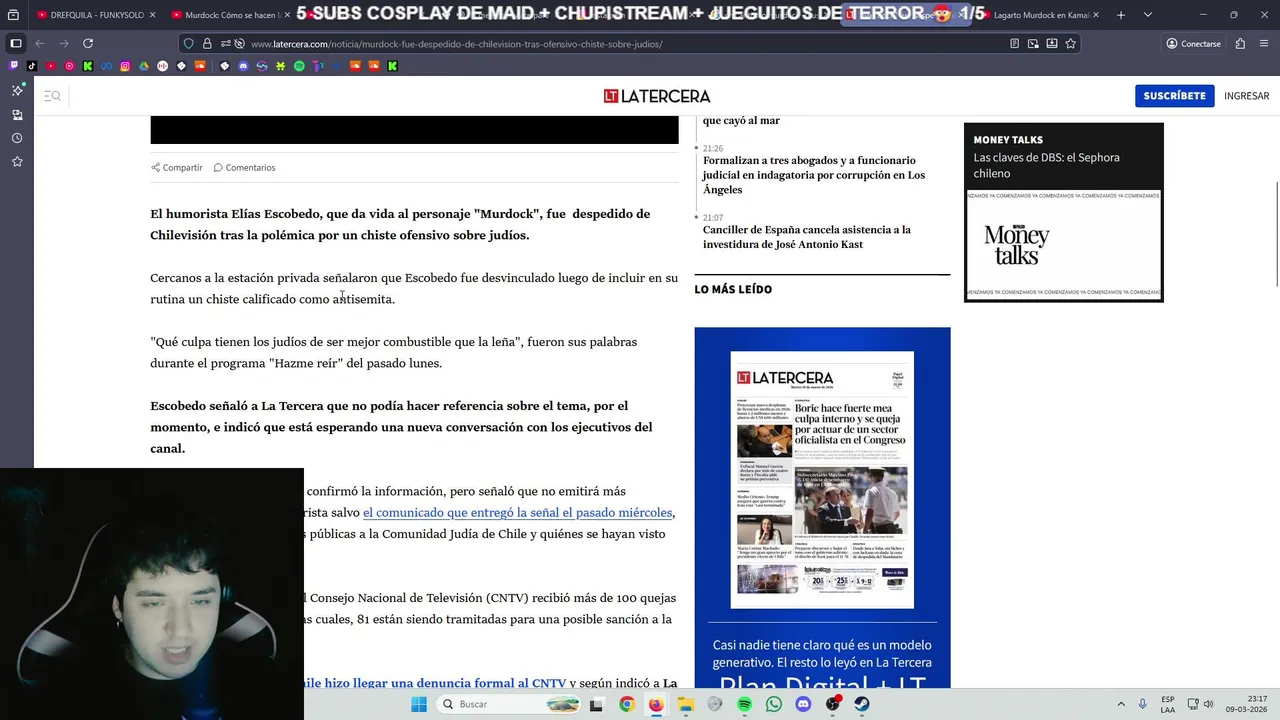
Task: Click the SUSCRÍBETE button
Action: tap(1174, 96)
